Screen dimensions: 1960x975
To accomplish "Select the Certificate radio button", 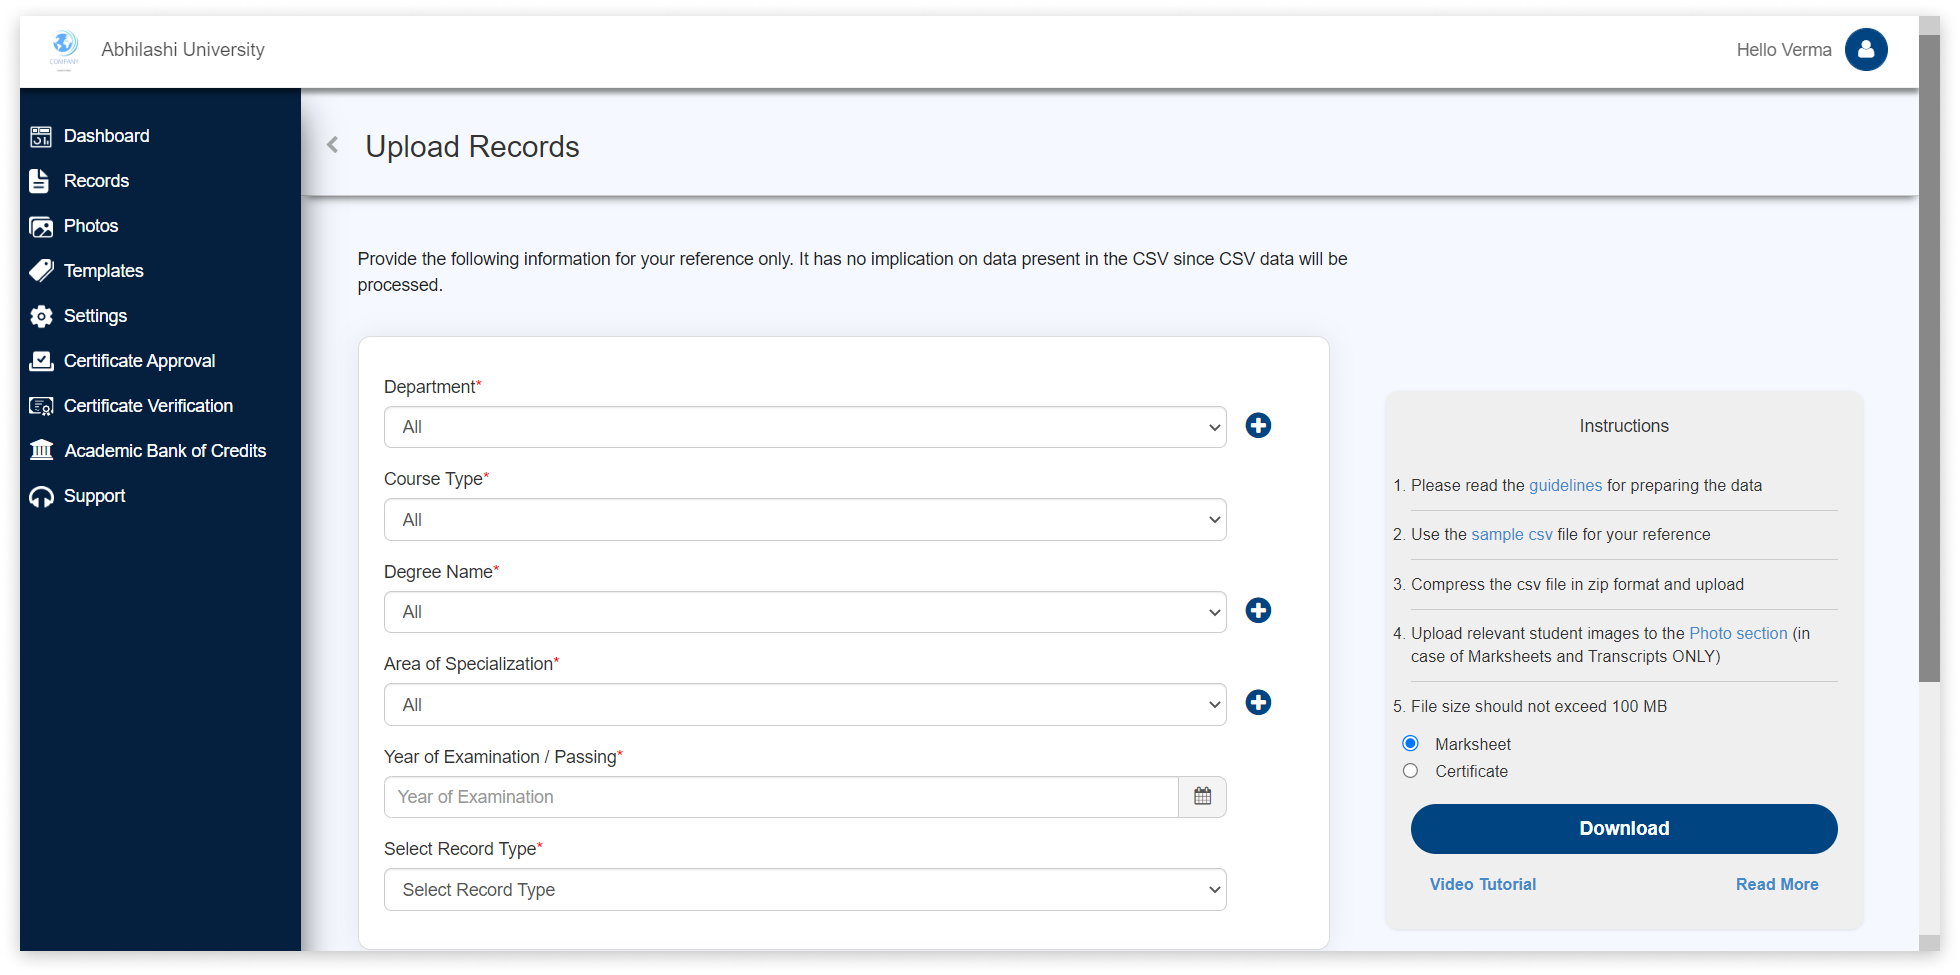I will (x=1410, y=770).
